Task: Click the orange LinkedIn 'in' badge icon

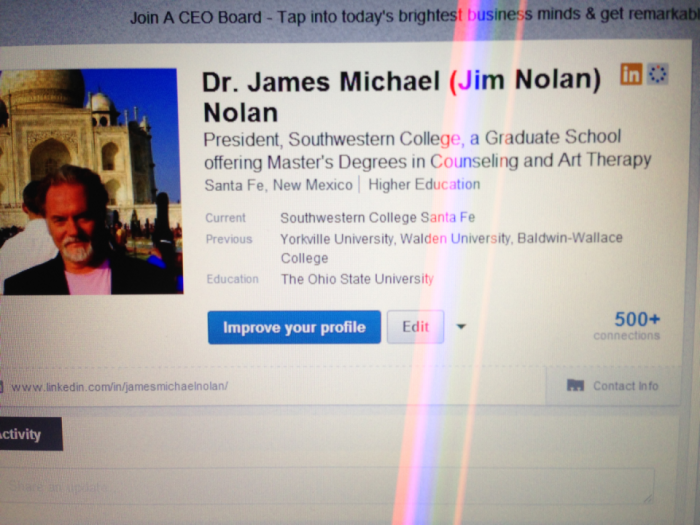Action: (x=631, y=74)
